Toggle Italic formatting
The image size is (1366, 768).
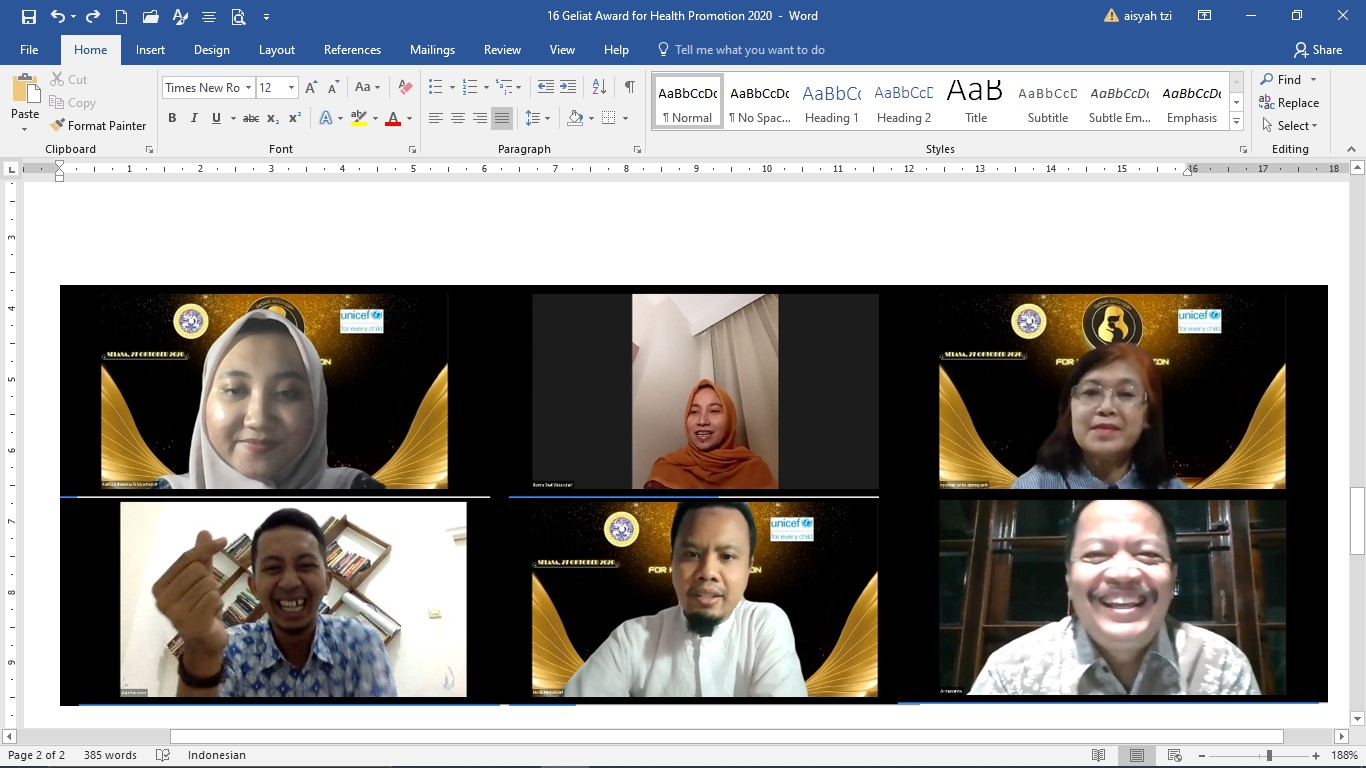tap(194, 118)
